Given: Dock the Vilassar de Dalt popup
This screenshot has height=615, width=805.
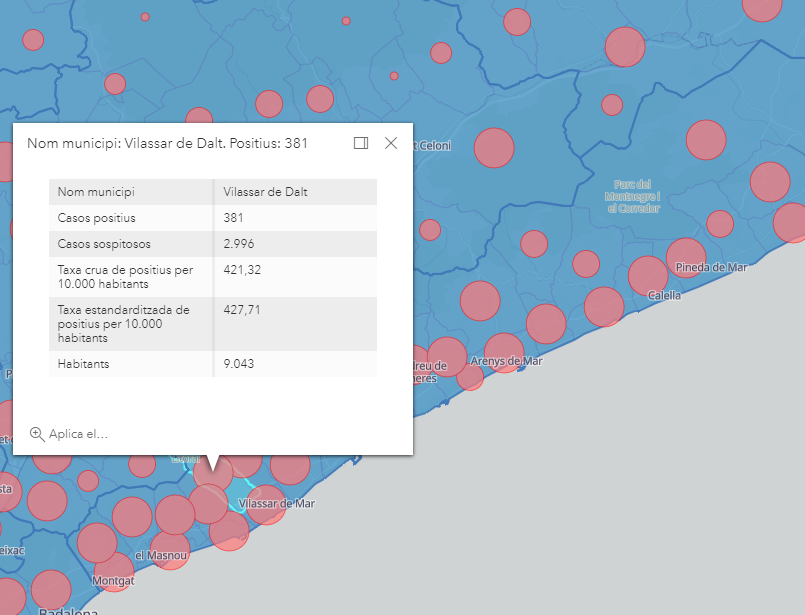Looking at the screenshot, I should (361, 143).
